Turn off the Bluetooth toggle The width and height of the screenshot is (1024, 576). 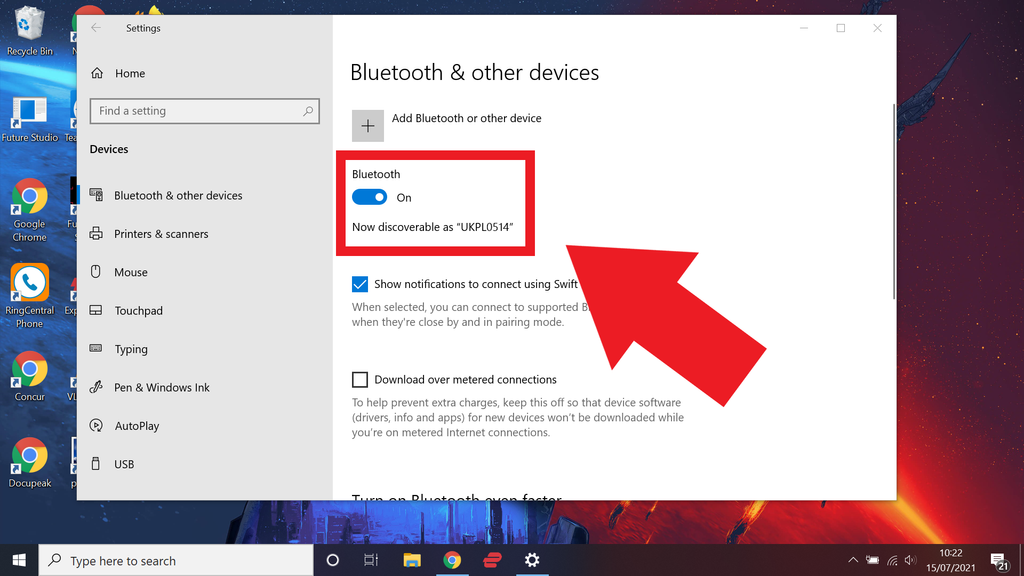[x=369, y=197]
